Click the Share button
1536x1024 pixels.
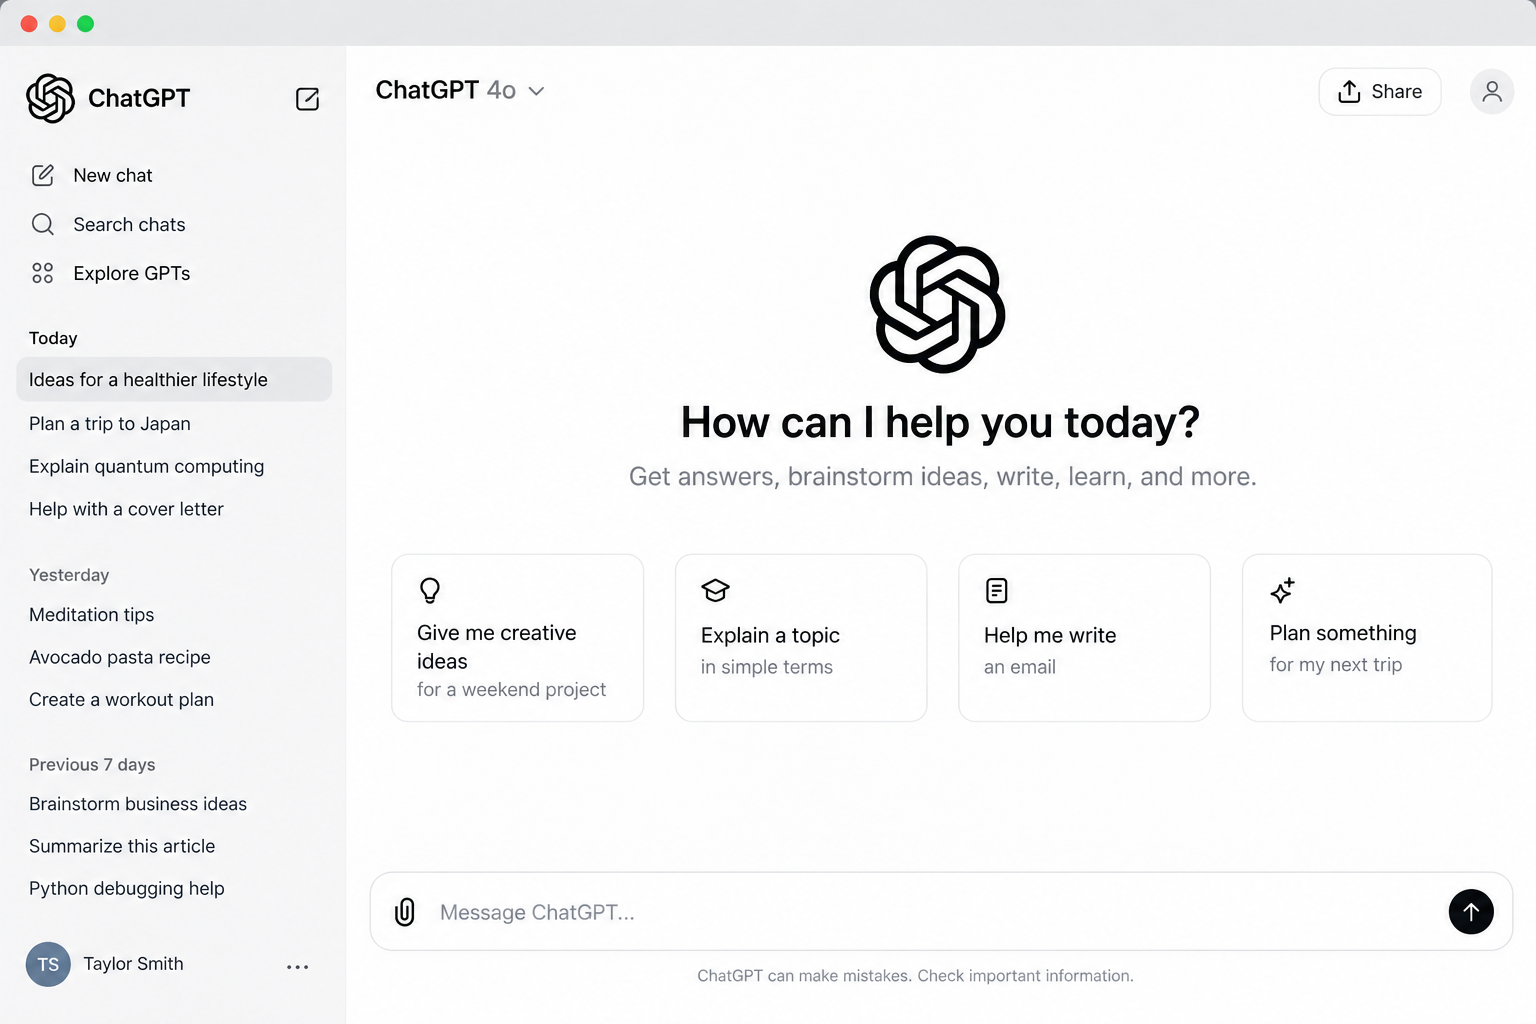(x=1380, y=92)
